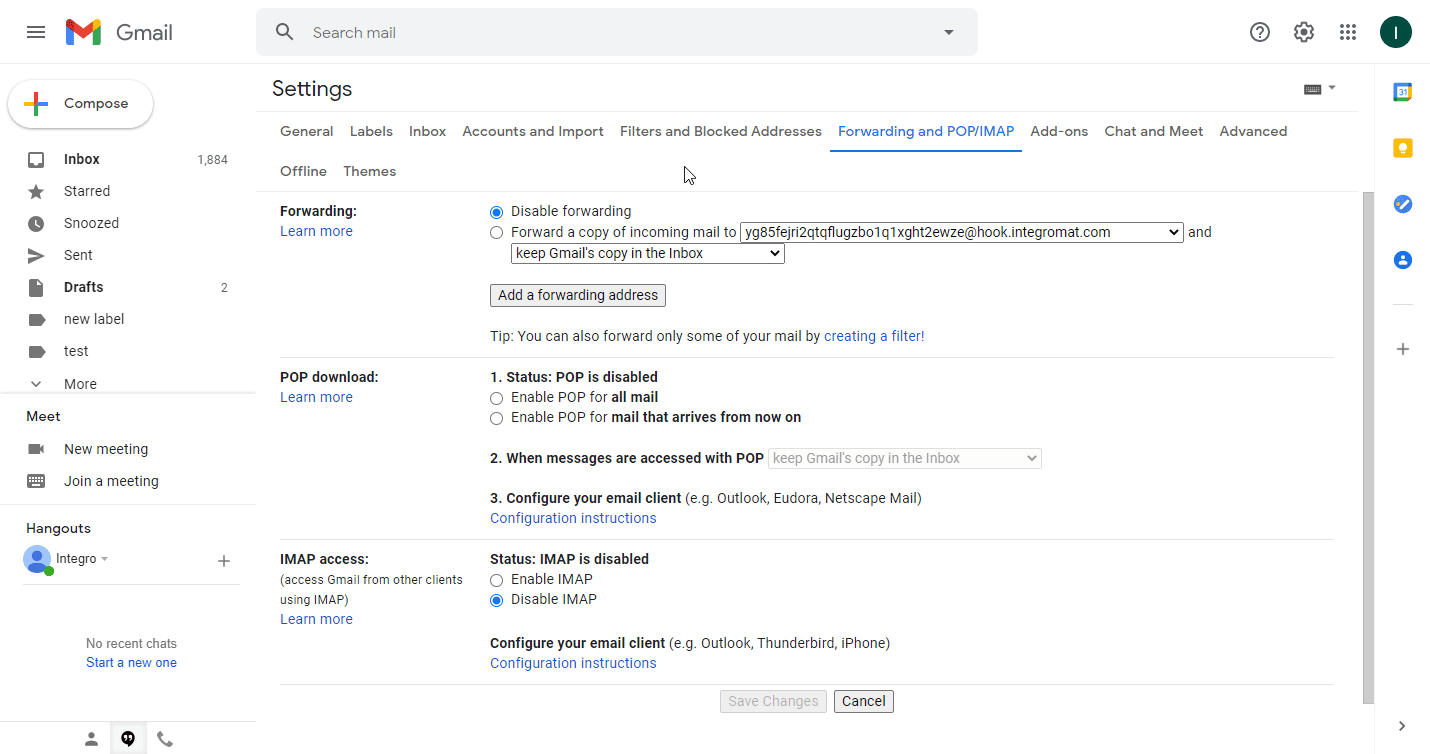
Task: Click Add a forwarding address button
Action: point(577,295)
